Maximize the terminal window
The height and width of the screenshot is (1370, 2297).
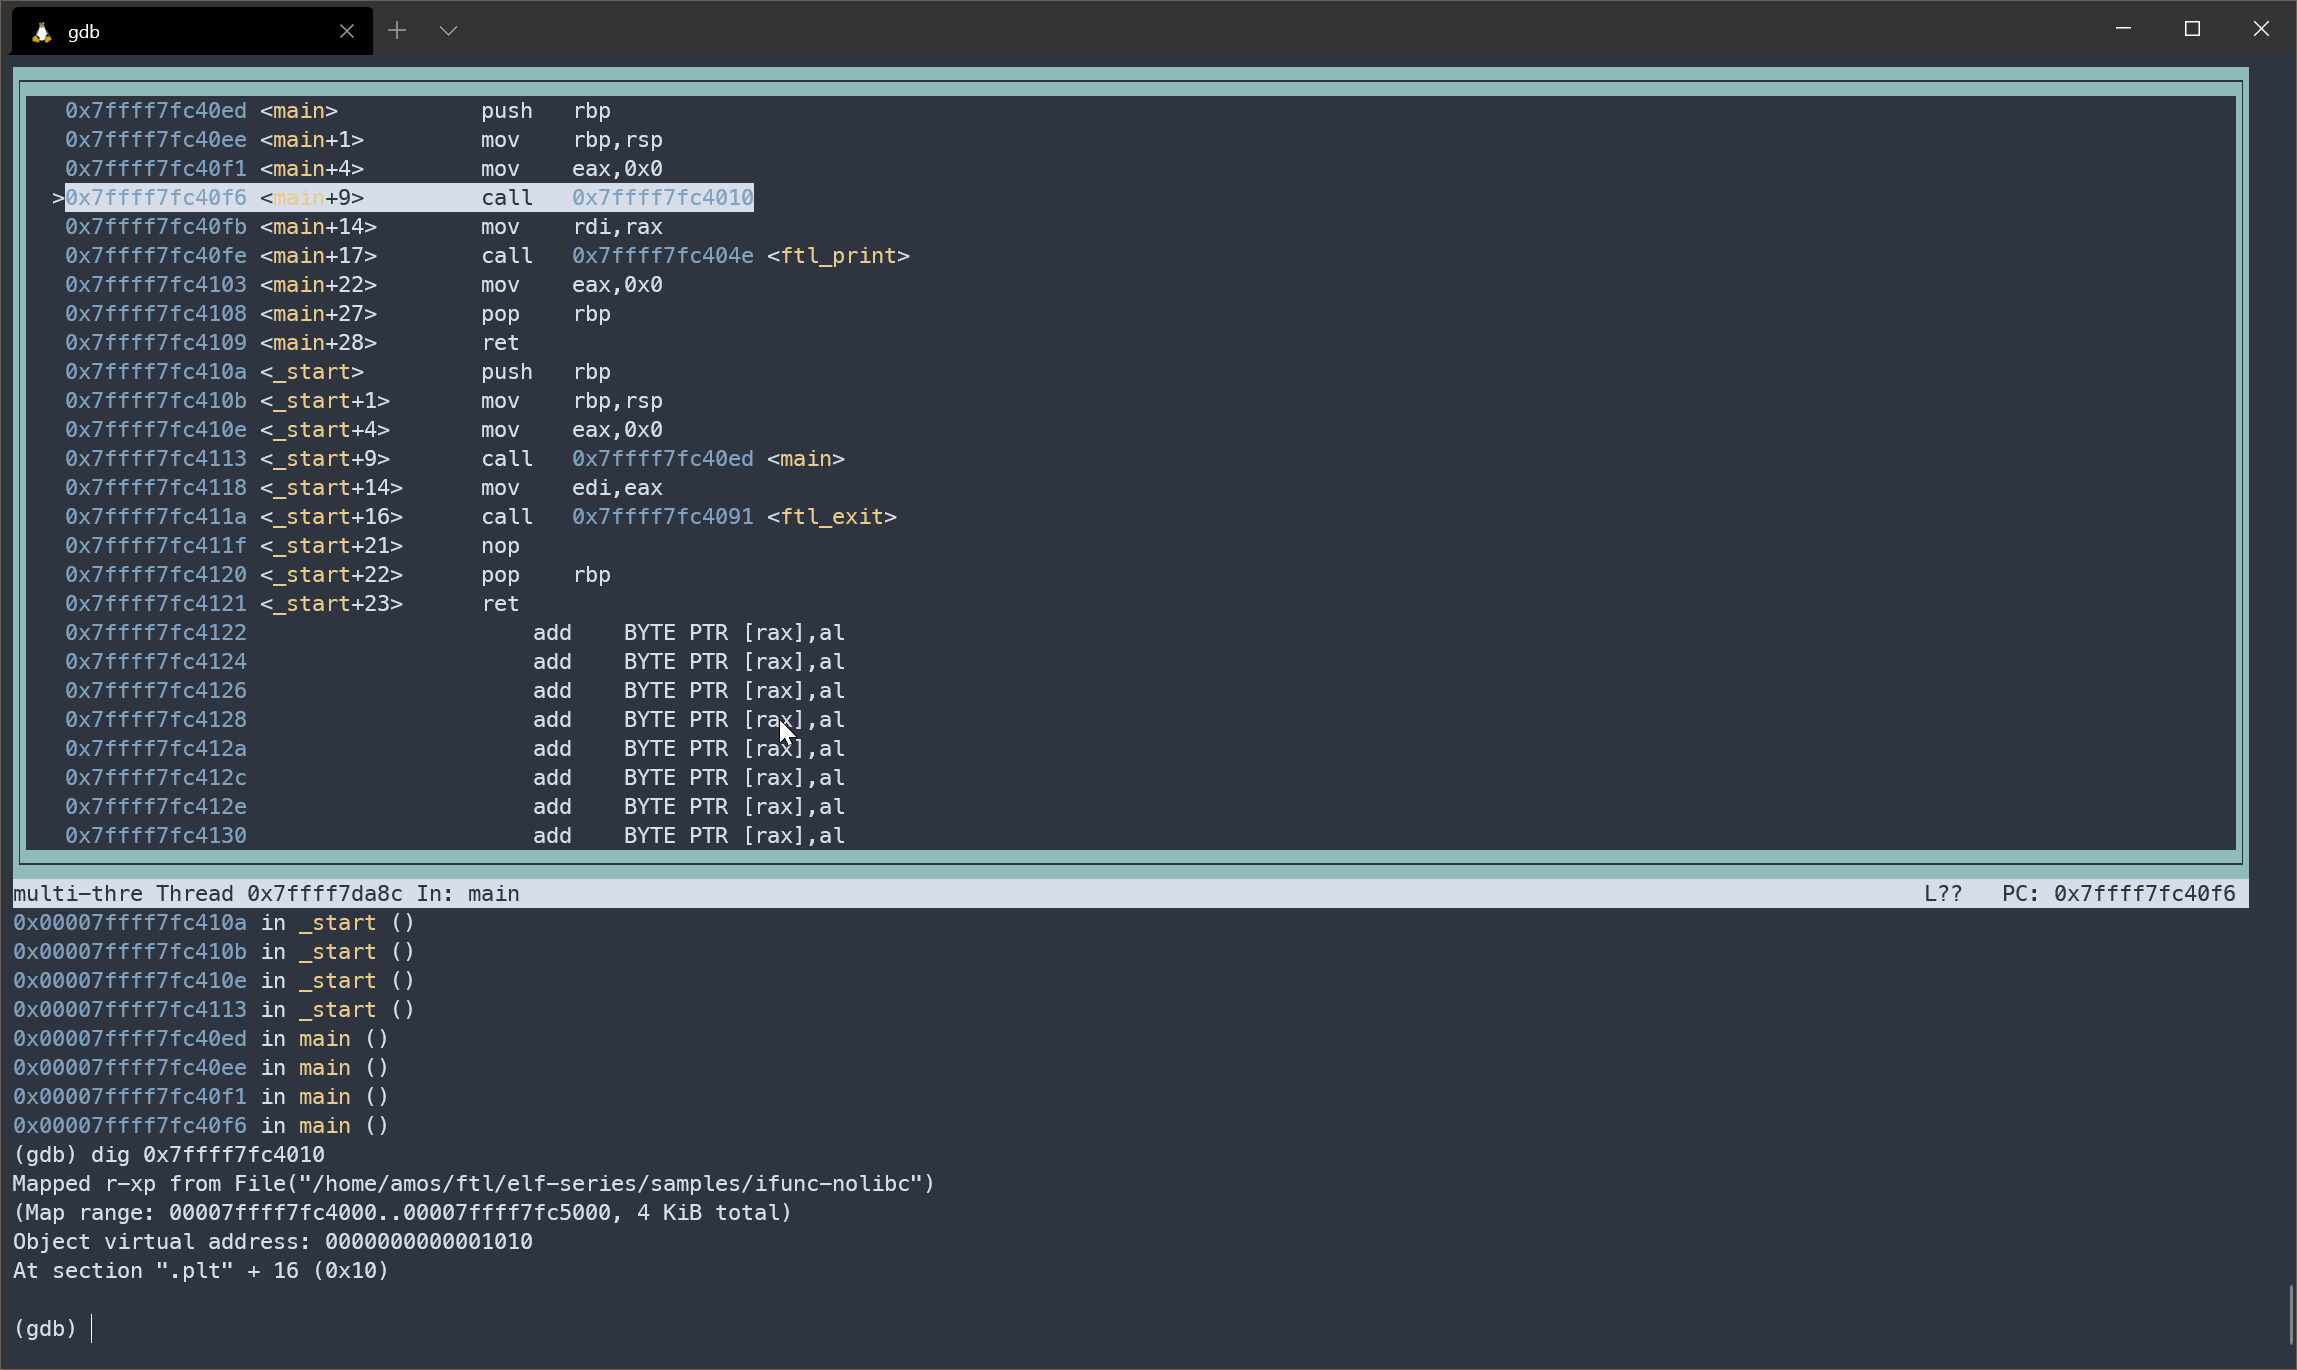coord(2192,29)
